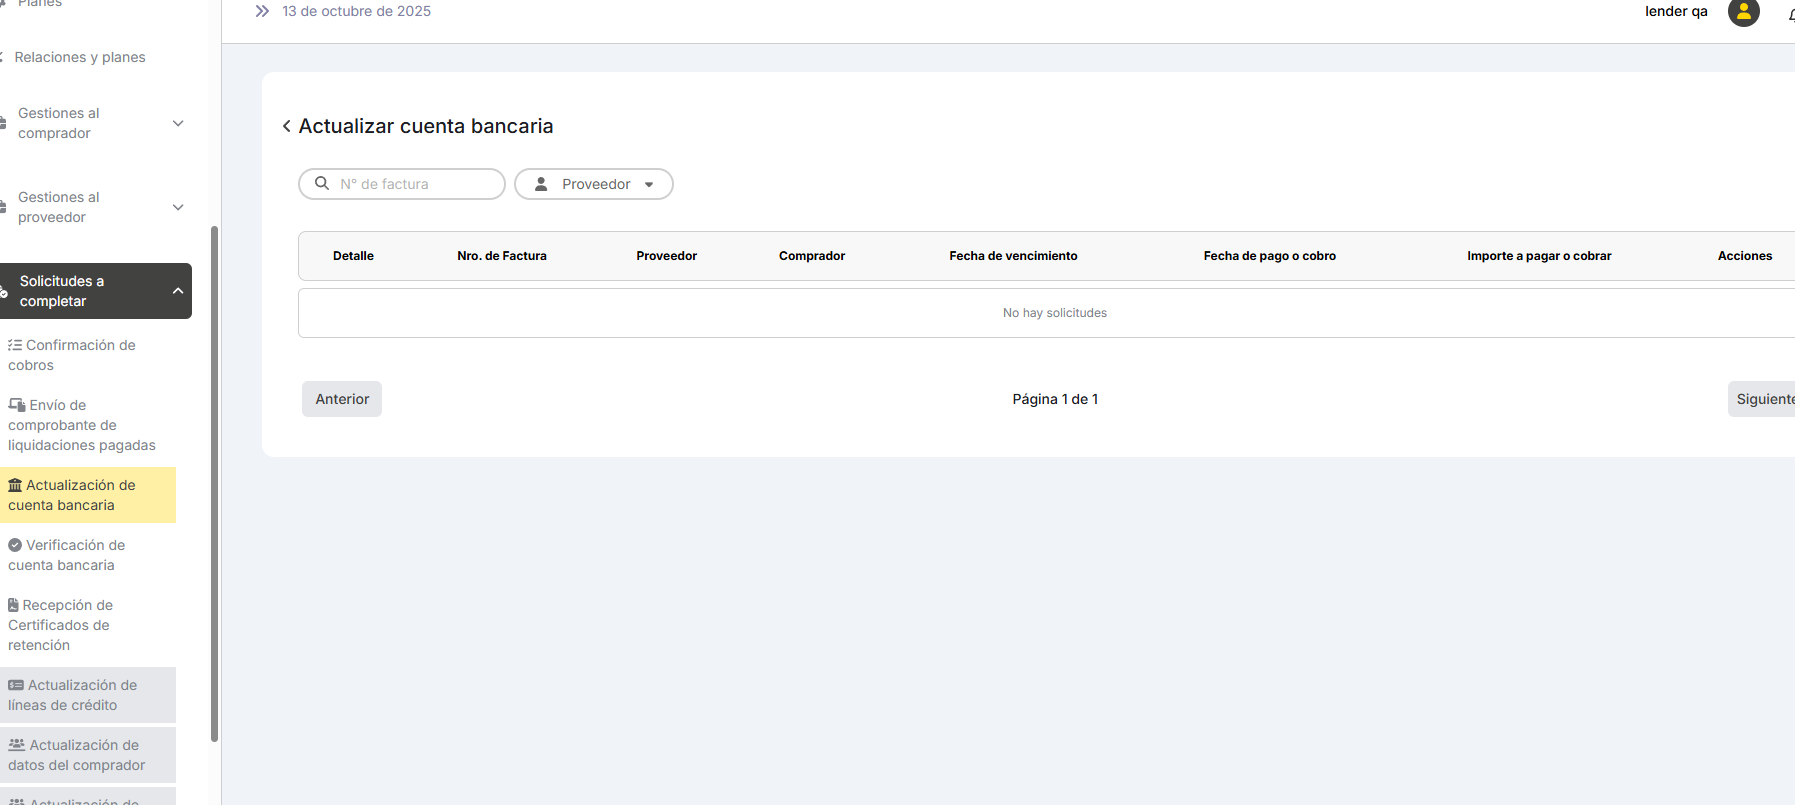The image size is (1795, 805).
Task: Click the bank icon for Actualización de cuenta bancaria
Action: coord(15,485)
